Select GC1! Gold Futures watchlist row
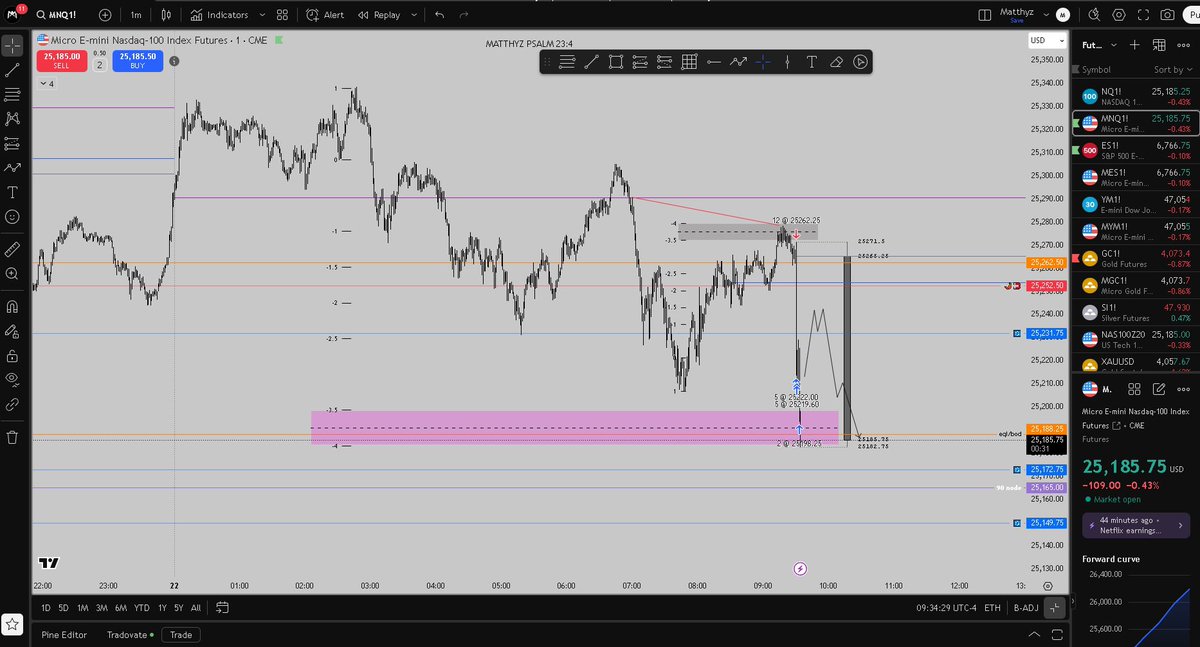Screen dimensions: 1200x647 coord(1136,259)
